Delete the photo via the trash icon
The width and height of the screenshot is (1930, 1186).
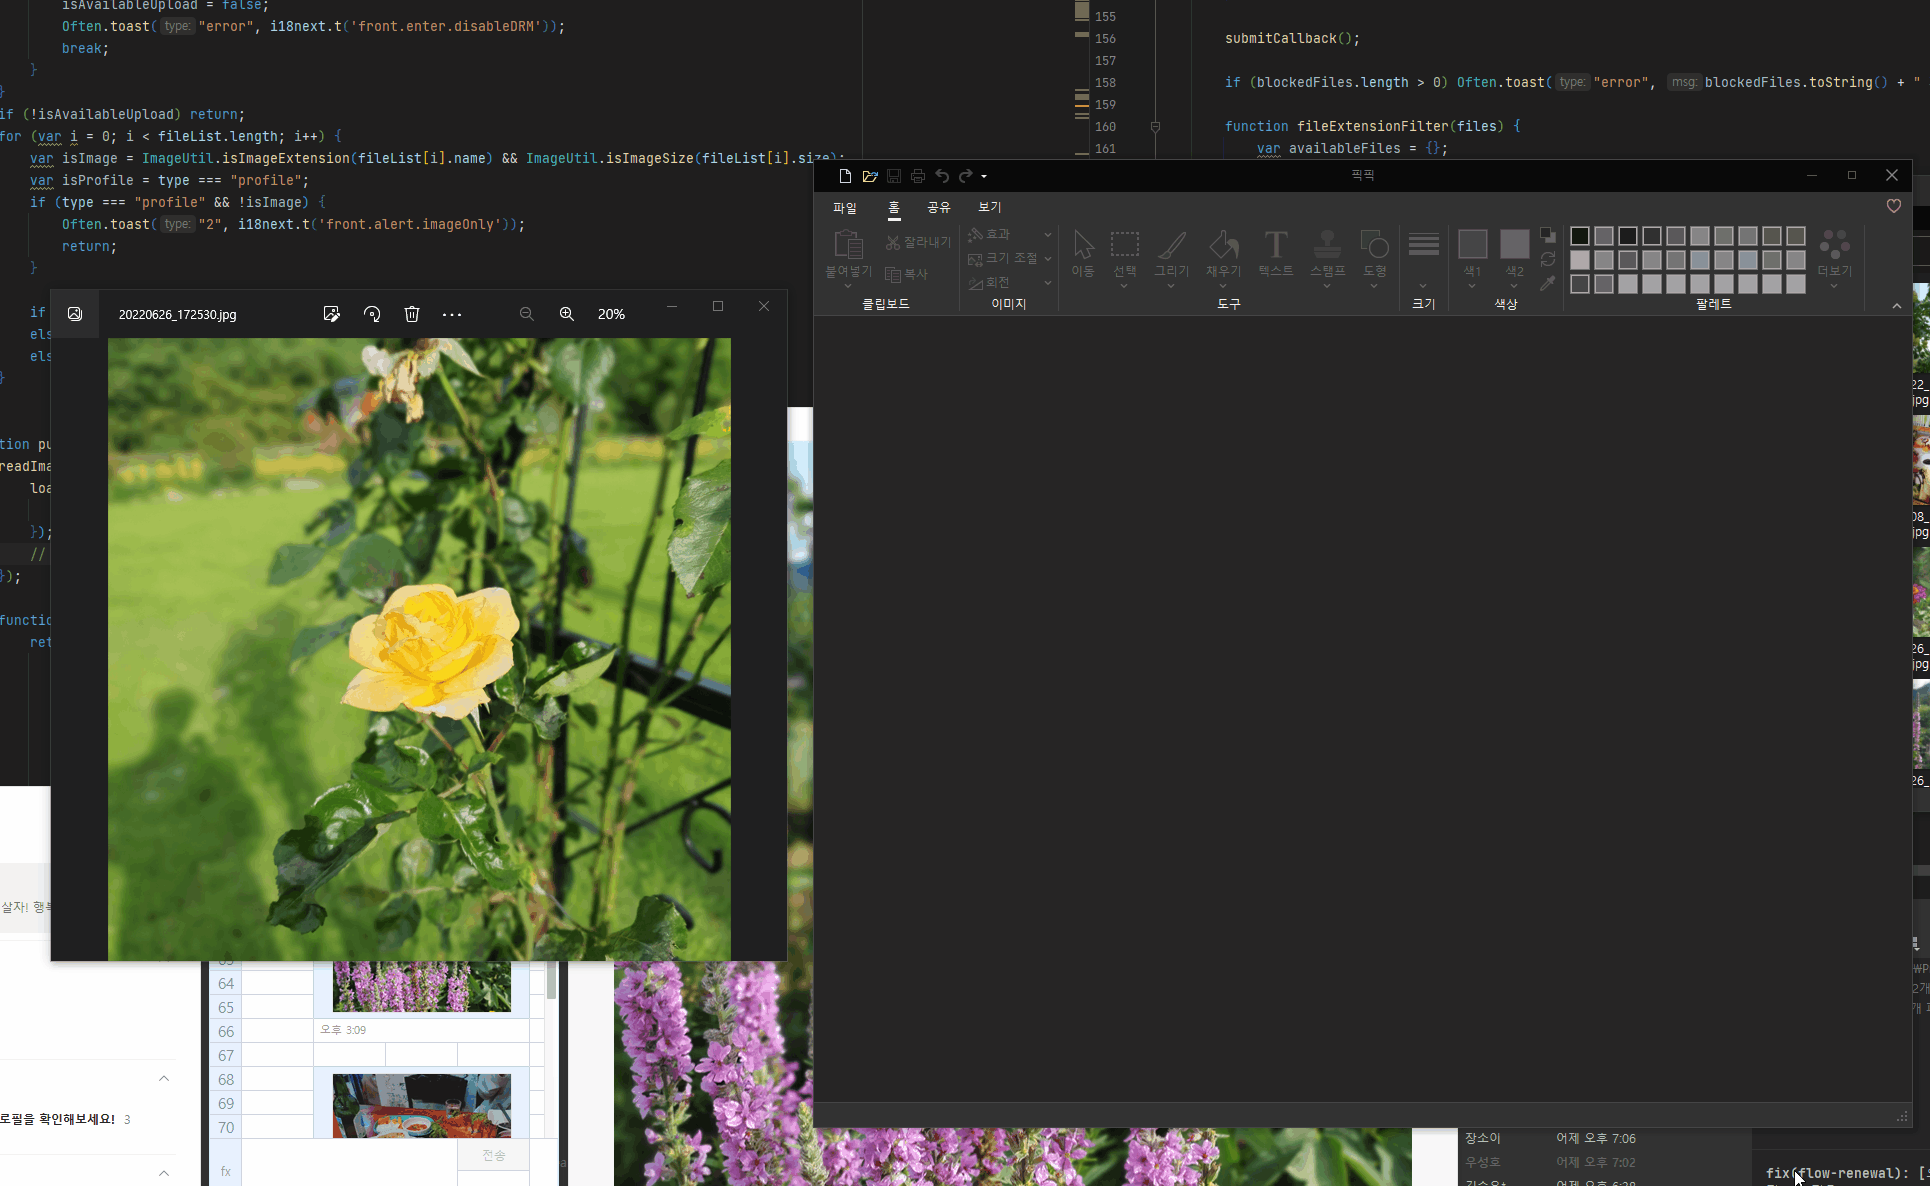pos(411,313)
